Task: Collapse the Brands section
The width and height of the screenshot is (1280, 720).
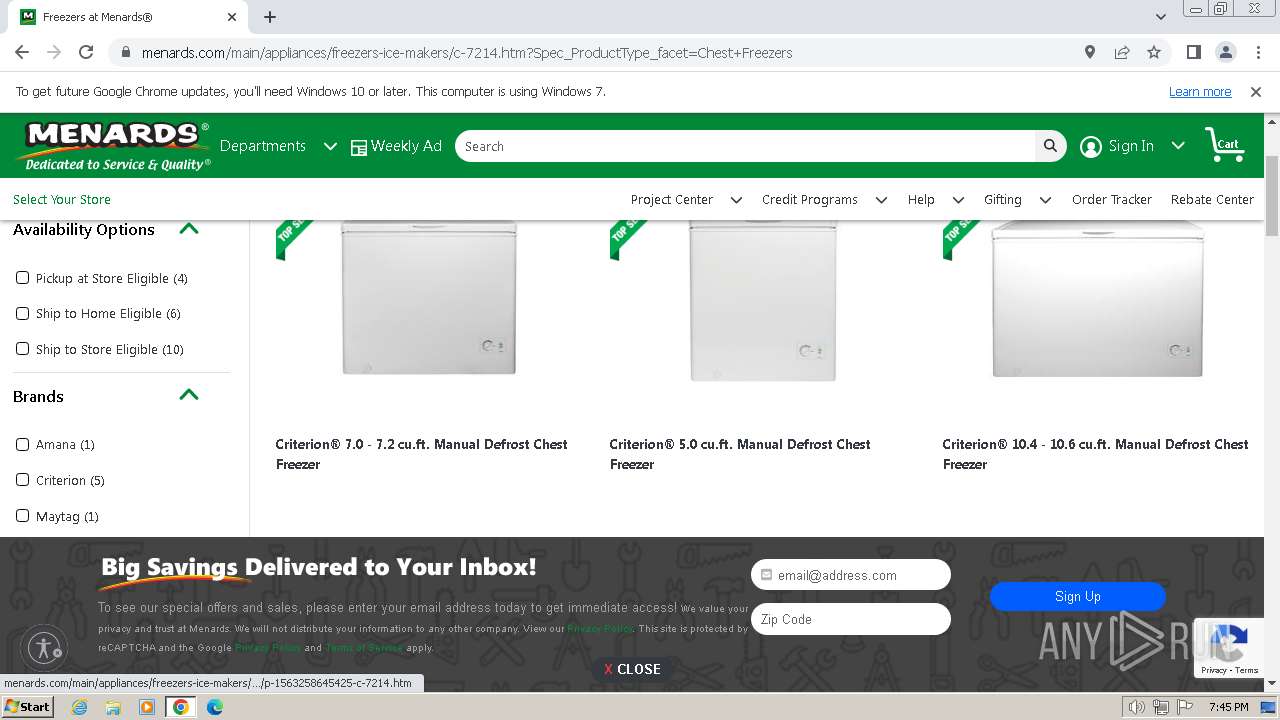Action: (188, 395)
